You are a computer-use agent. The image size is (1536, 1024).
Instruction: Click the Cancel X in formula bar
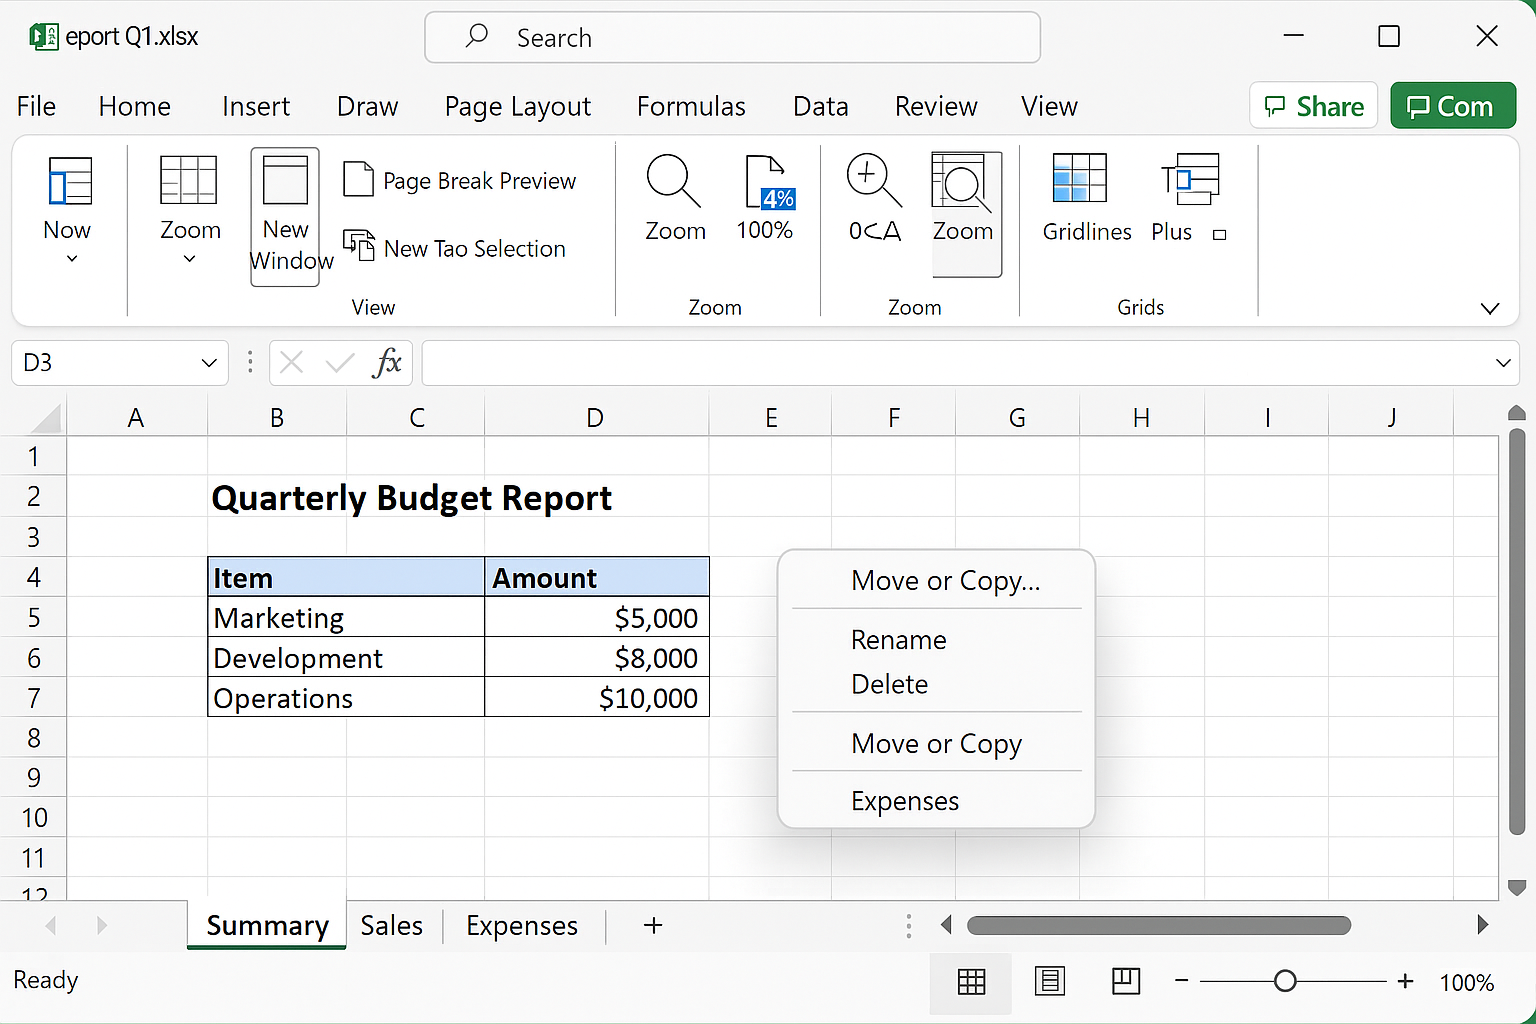point(292,362)
